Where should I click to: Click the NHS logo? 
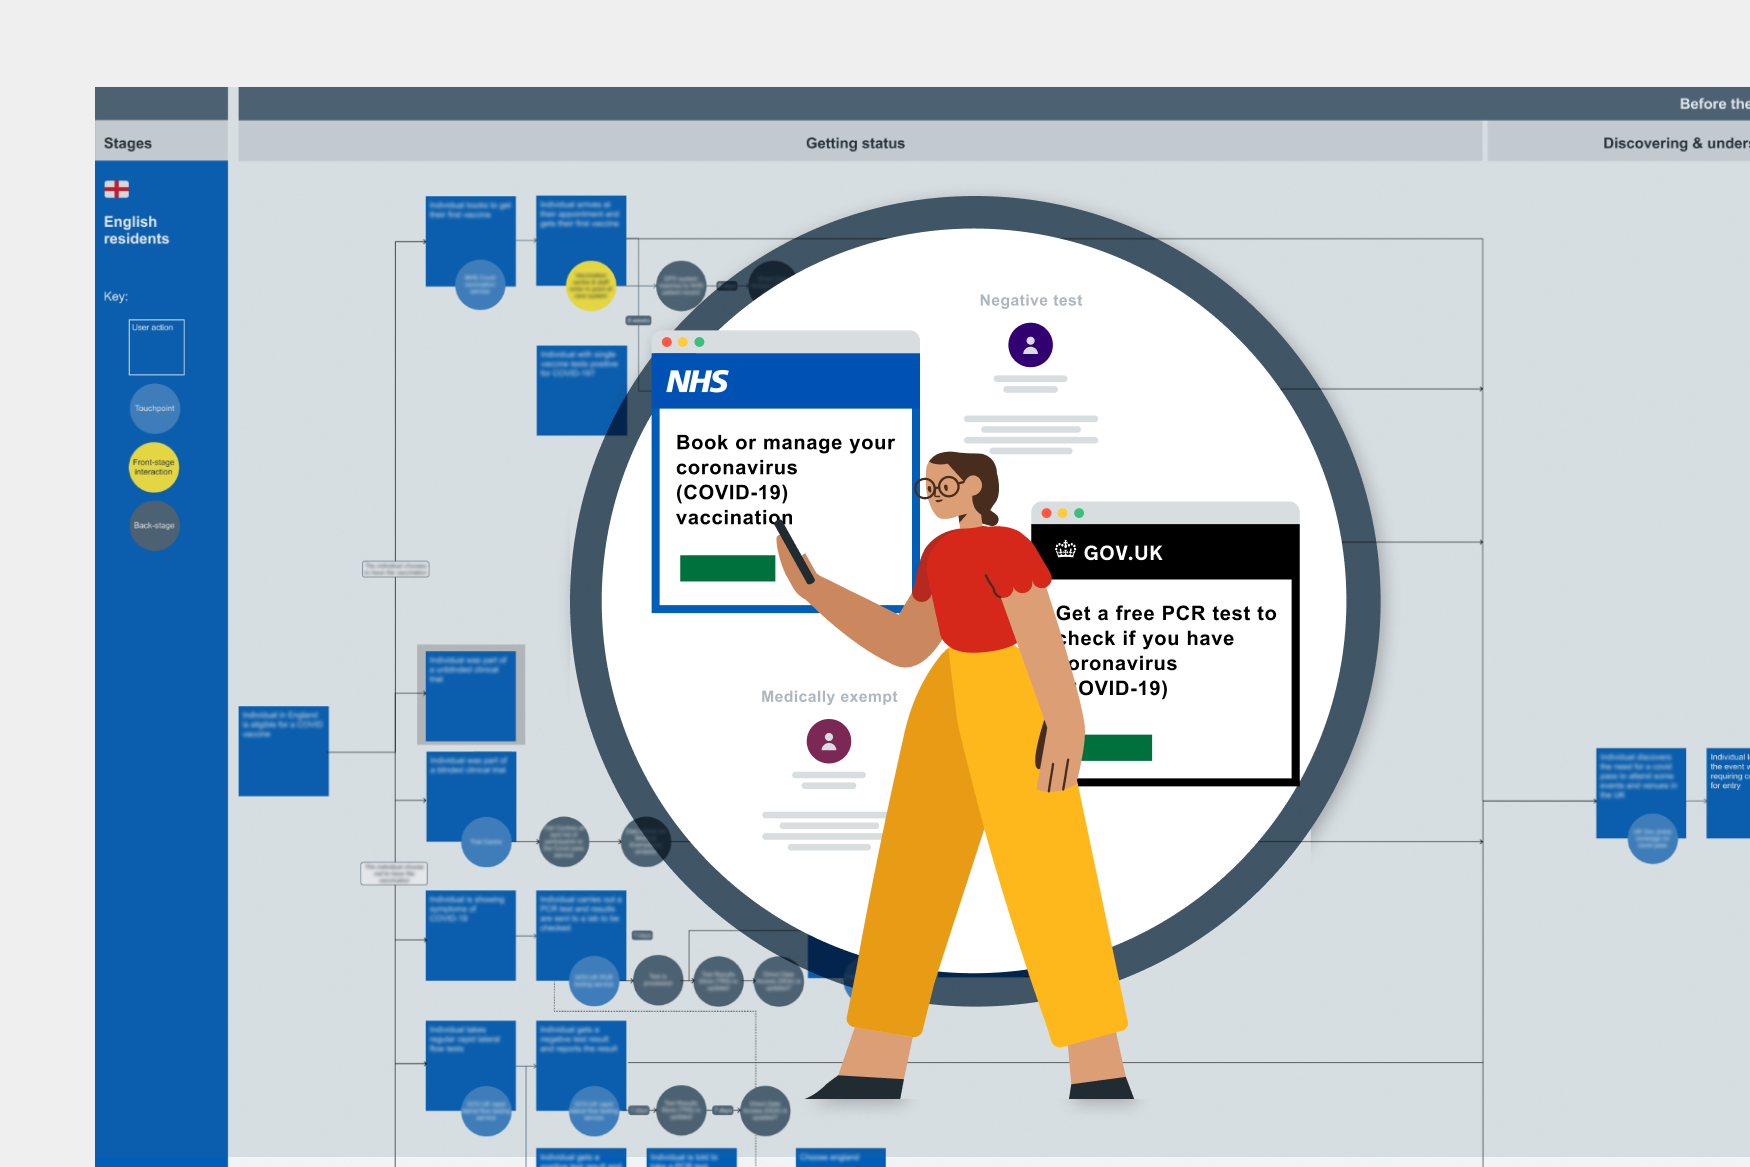(697, 382)
